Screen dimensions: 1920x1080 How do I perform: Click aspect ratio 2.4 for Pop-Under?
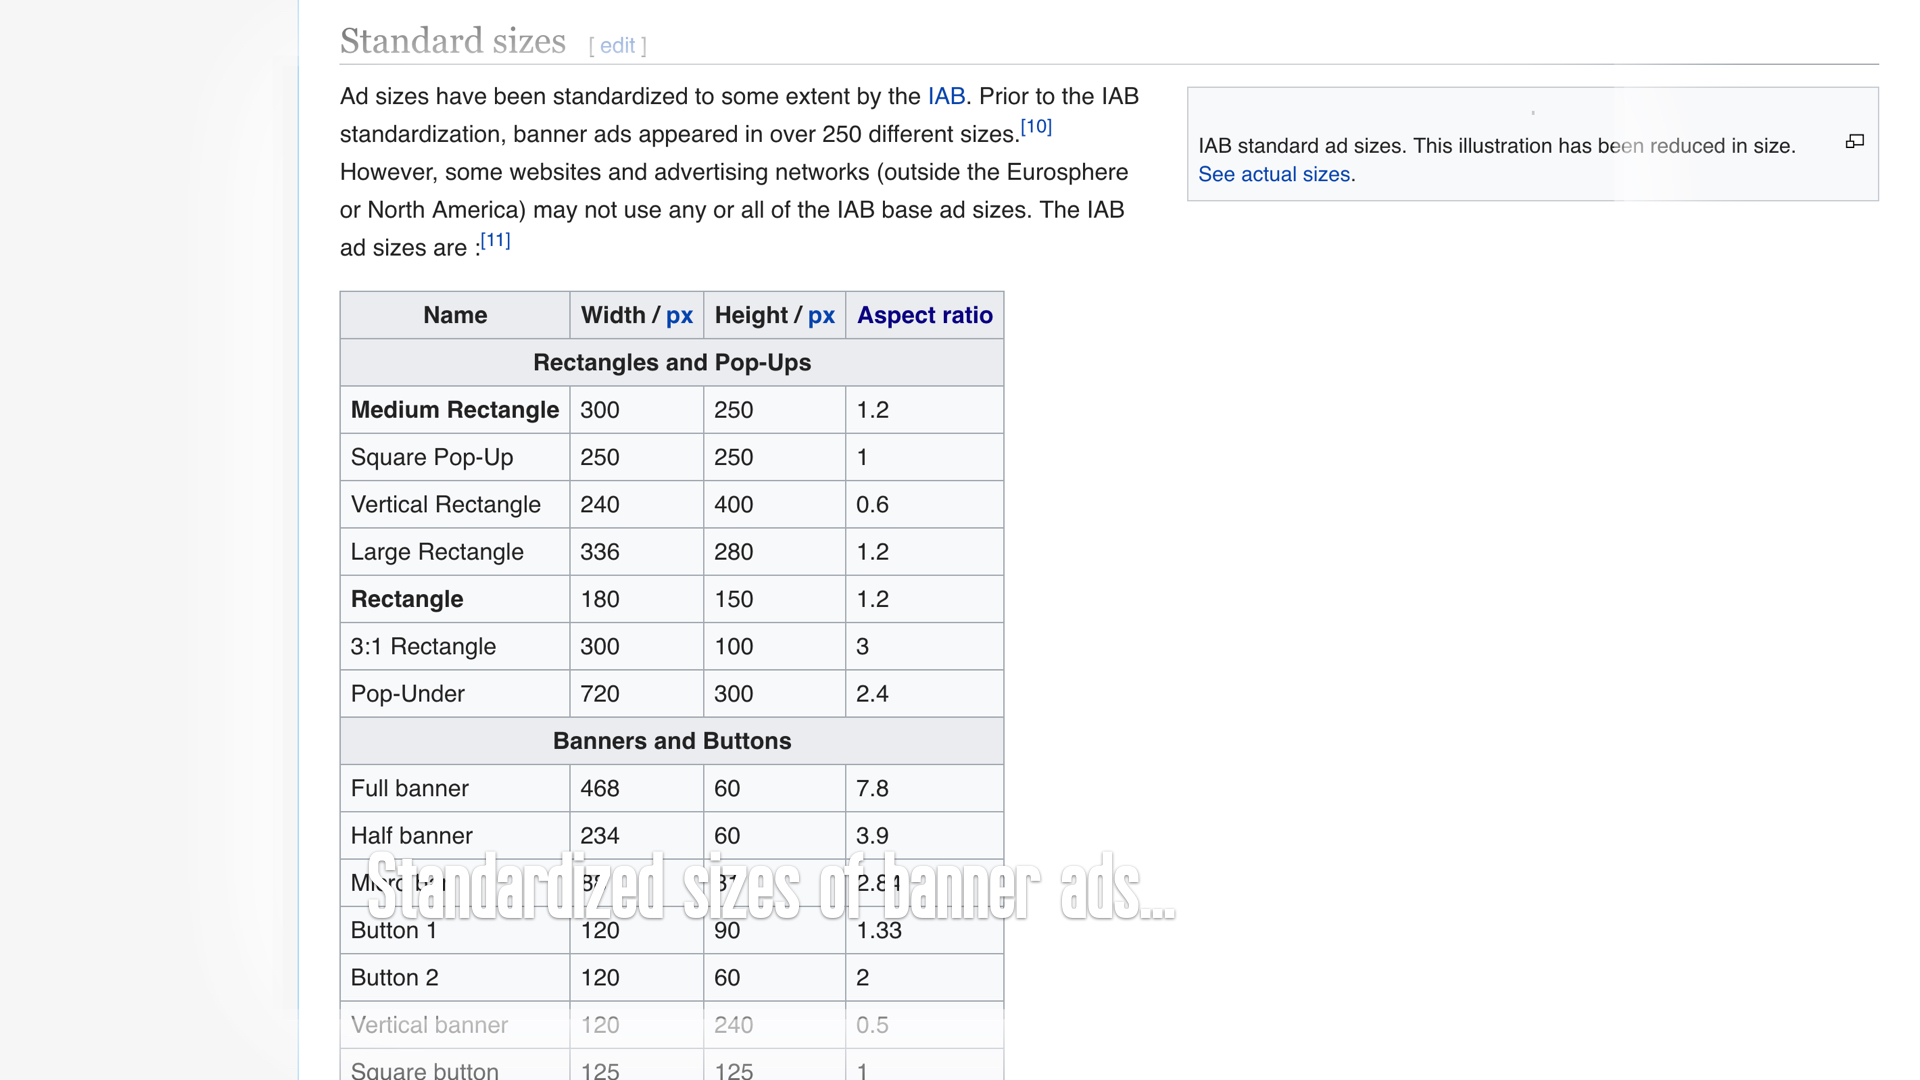(x=873, y=694)
